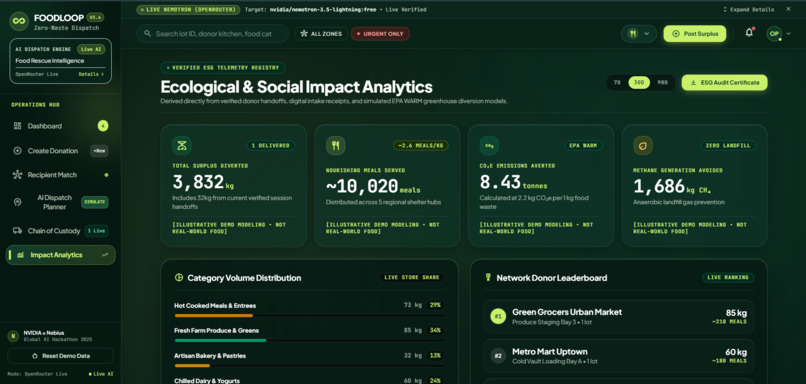Click the AI Dispatch Planner pin icon
This screenshot has height=384, width=806.
tap(17, 202)
